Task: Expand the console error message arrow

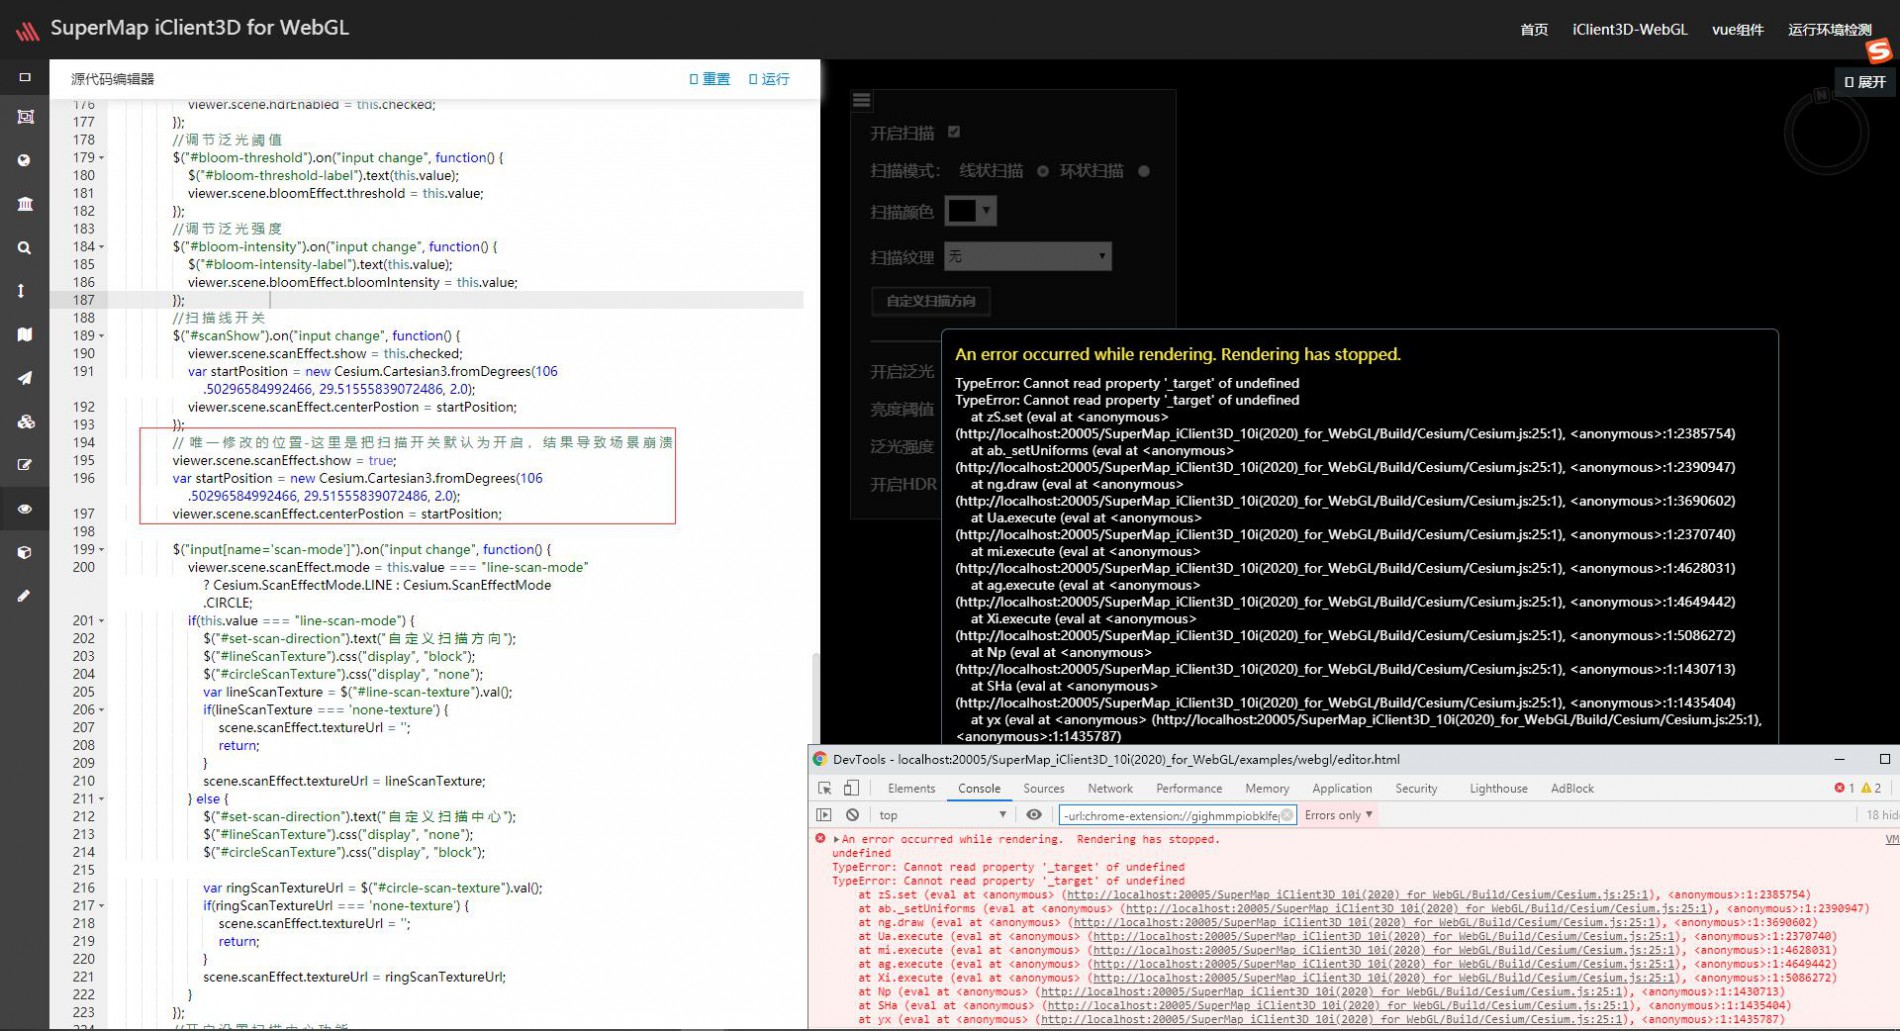Action: coord(836,840)
